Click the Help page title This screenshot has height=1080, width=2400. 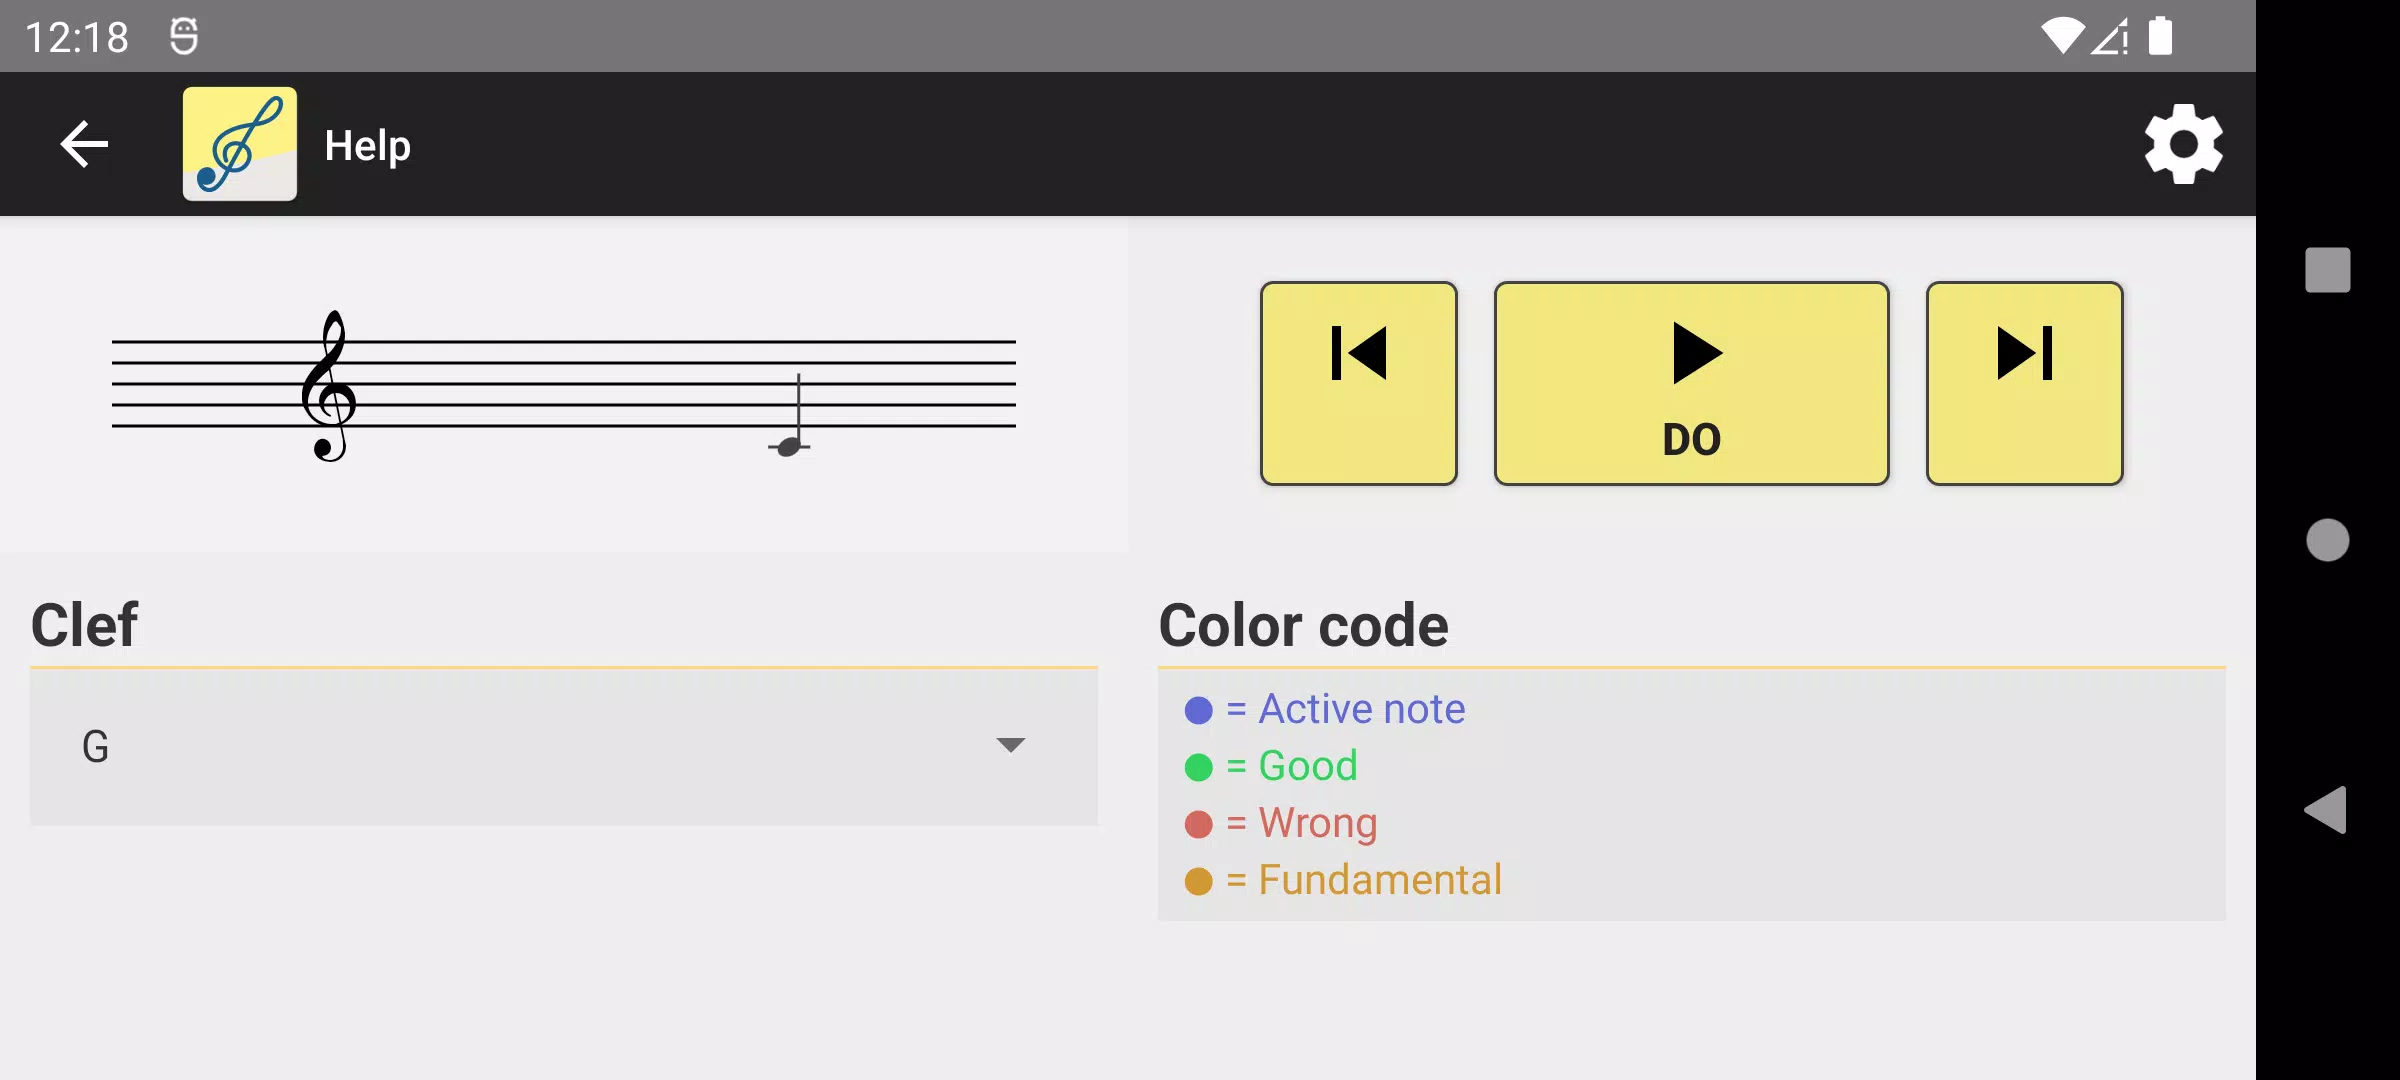[367, 144]
